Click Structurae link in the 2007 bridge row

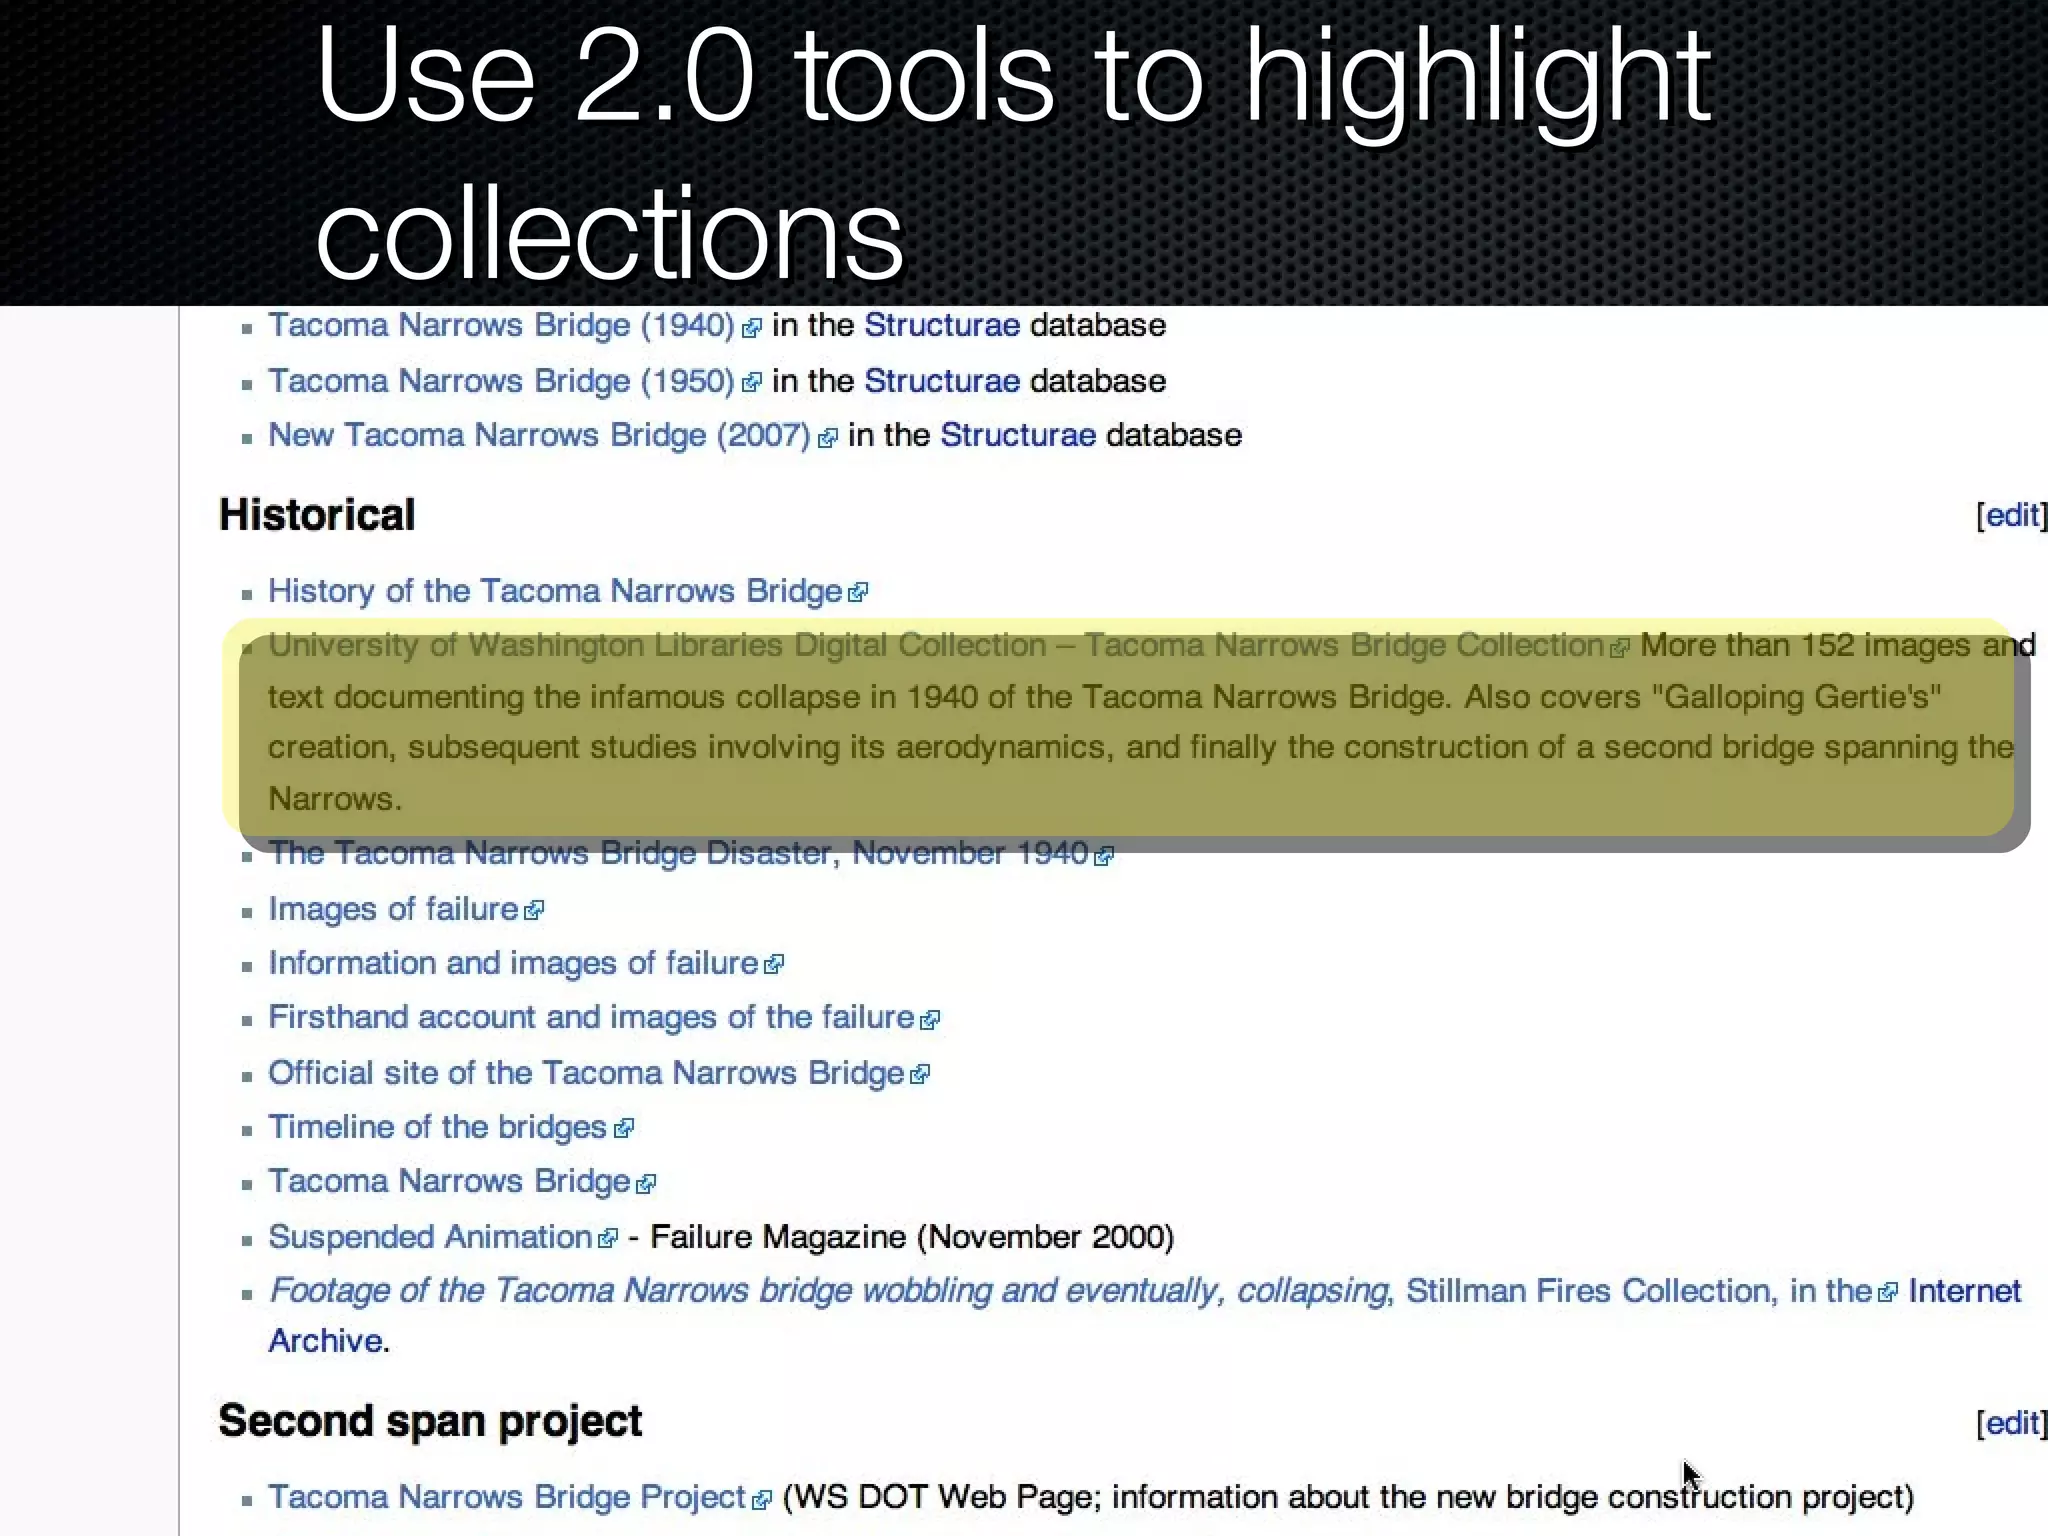pos(1018,436)
